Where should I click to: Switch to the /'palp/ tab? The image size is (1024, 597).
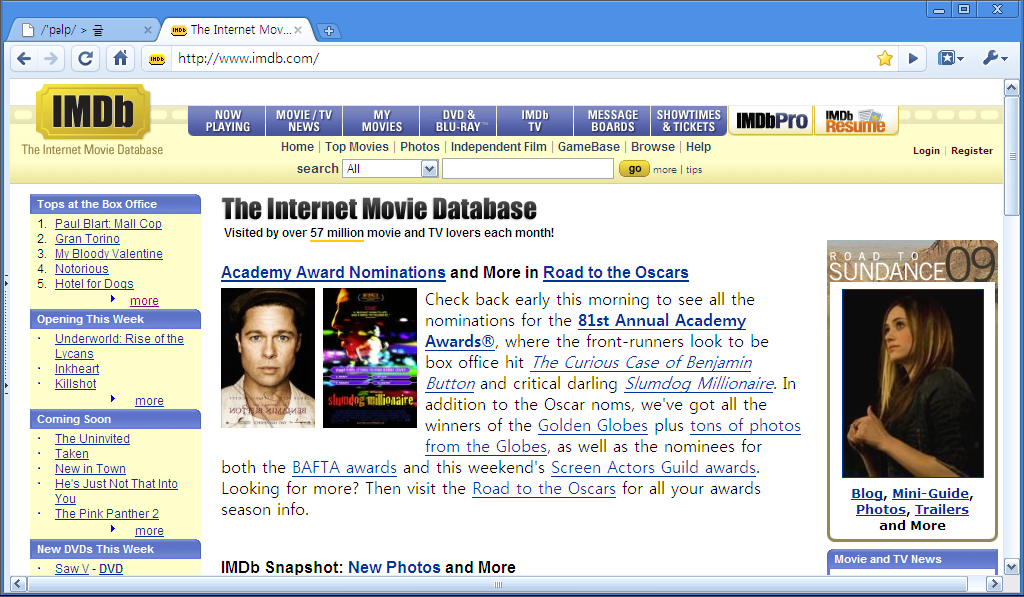[81, 30]
